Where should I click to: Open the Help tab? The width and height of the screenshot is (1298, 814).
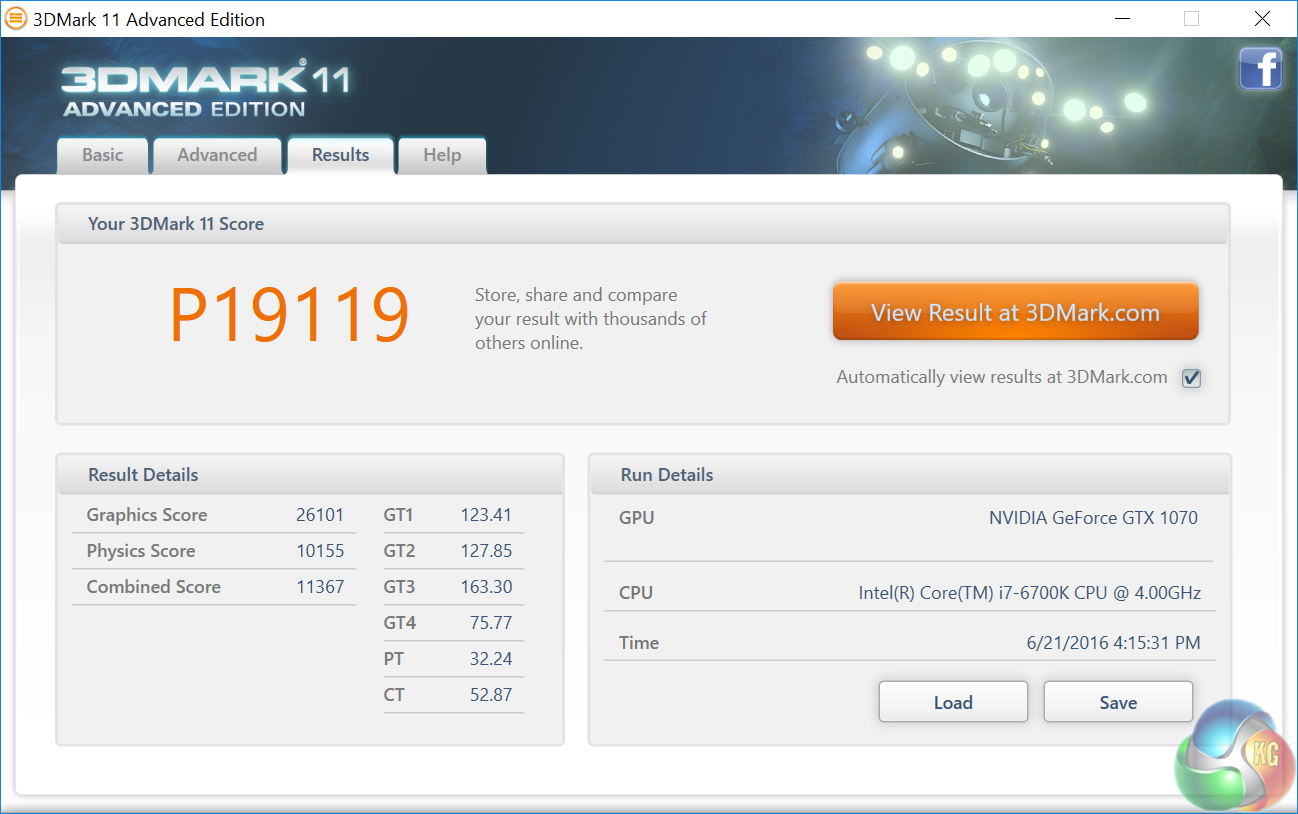point(442,155)
